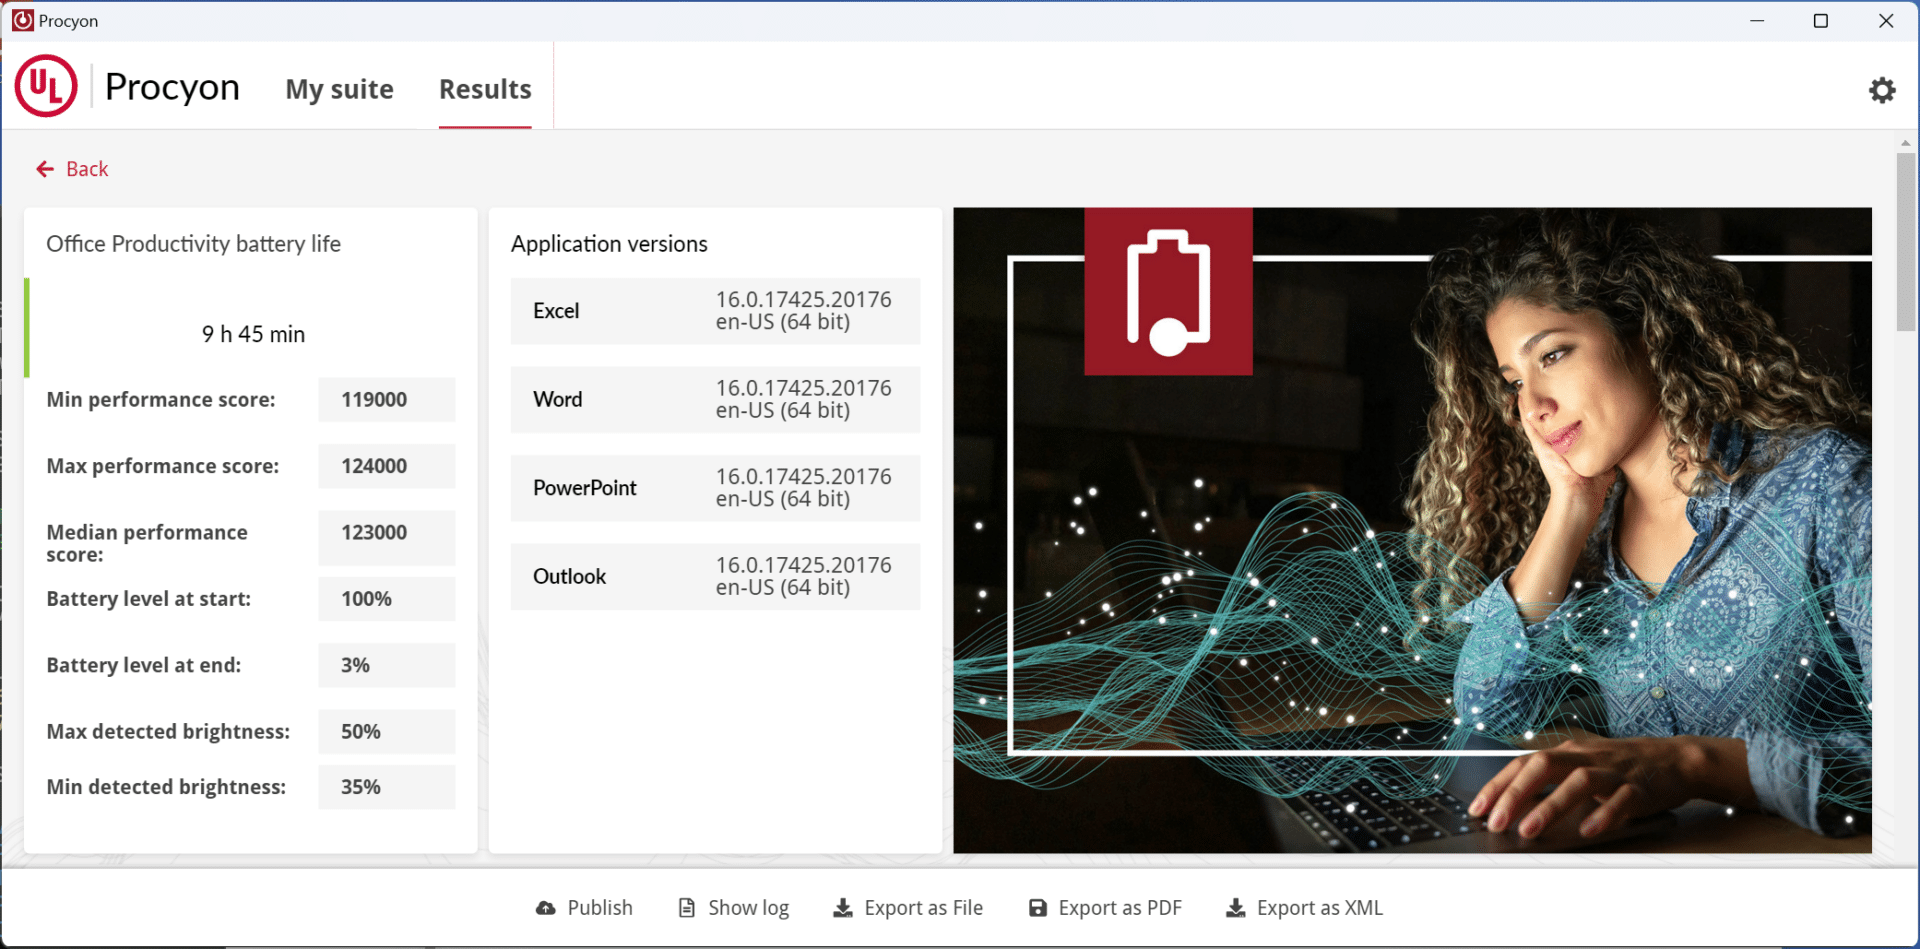Click the Application versions heading
Viewport: 1920px width, 949px height.
[609, 244]
